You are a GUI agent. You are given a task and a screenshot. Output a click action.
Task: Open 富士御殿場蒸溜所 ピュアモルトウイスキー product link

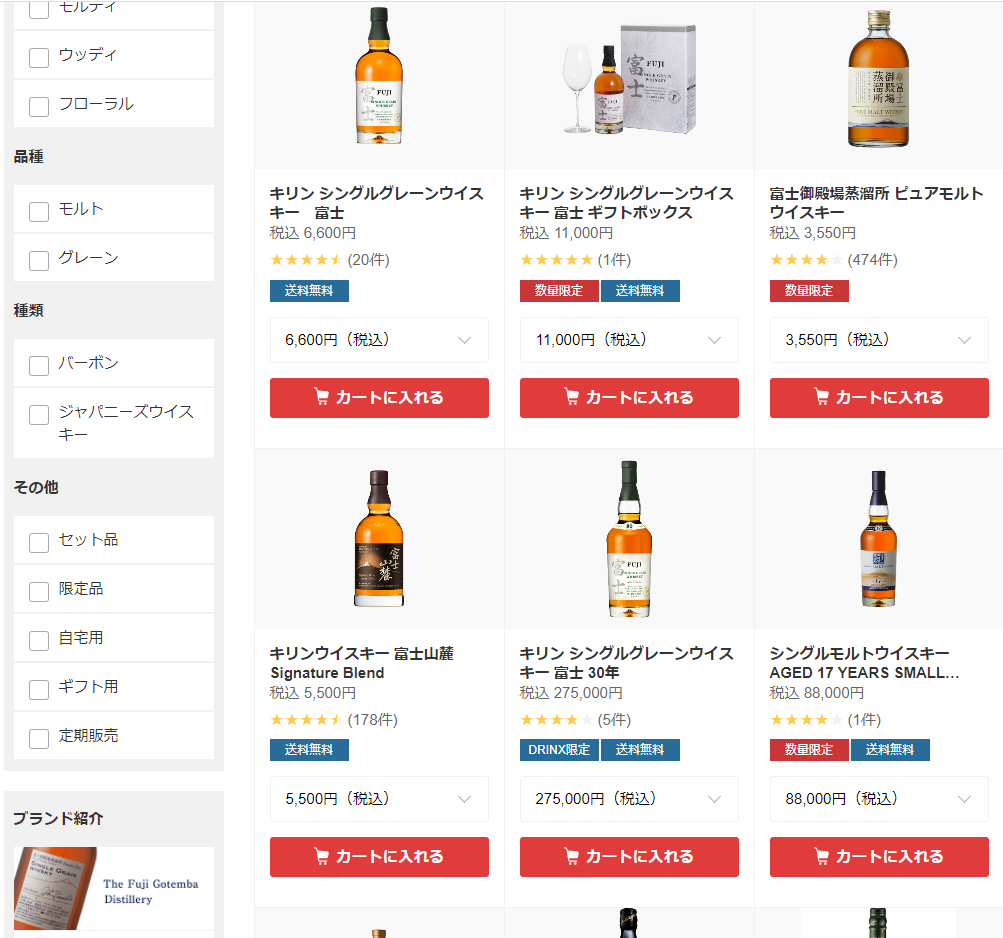tap(876, 203)
